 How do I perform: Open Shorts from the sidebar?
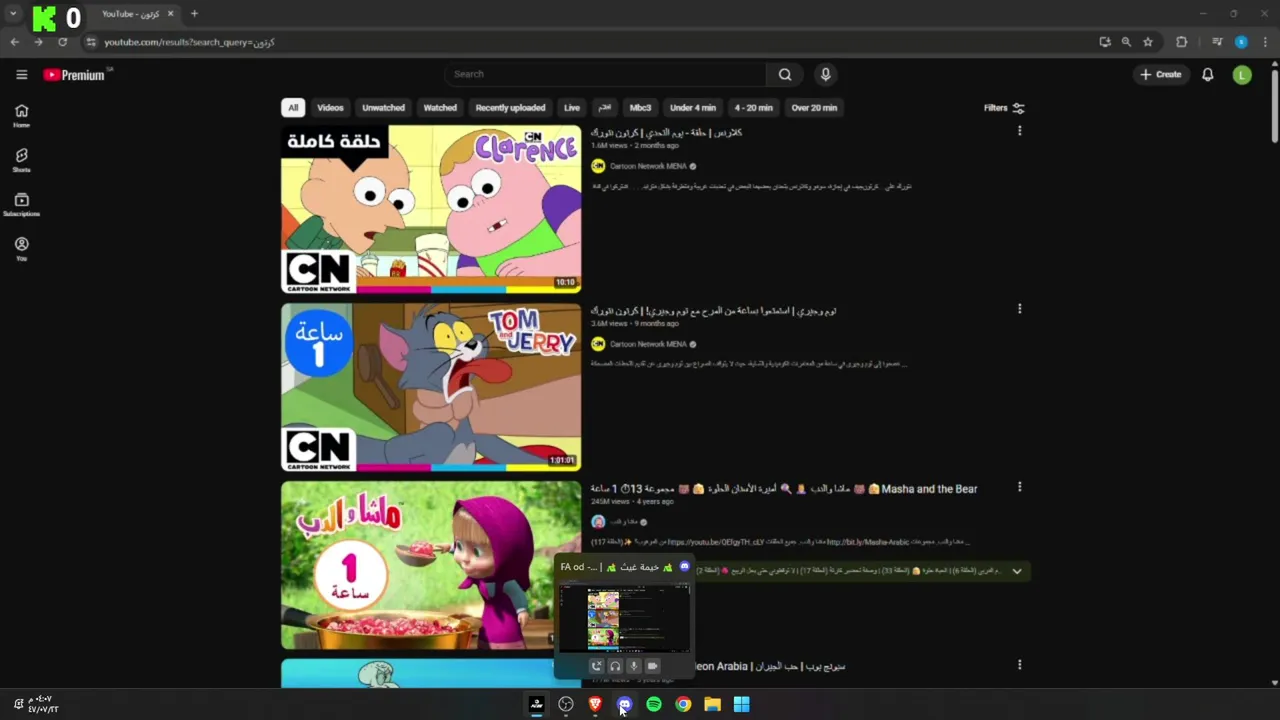[x=21, y=160]
